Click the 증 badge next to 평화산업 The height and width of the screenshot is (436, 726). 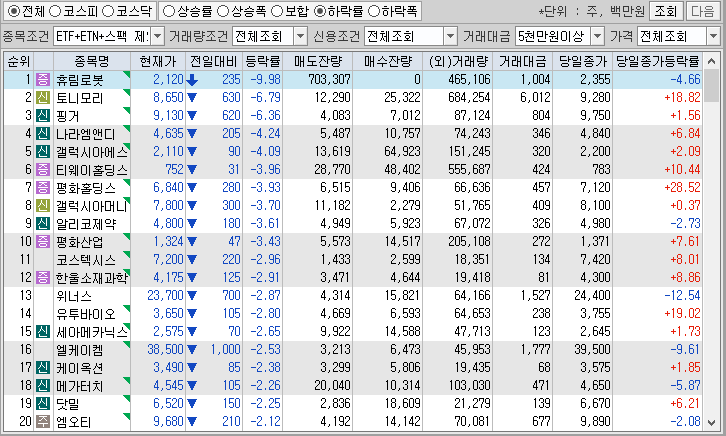[x=43, y=242]
